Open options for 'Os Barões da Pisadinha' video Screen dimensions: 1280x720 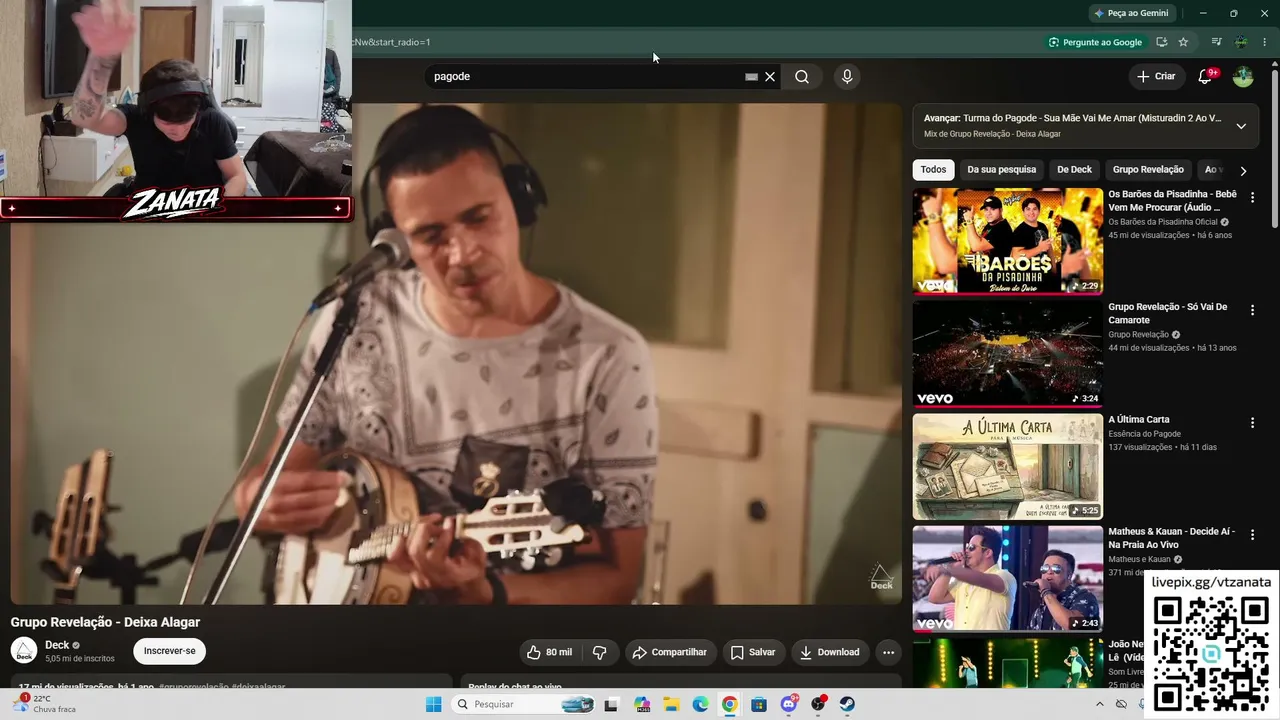point(1252,198)
